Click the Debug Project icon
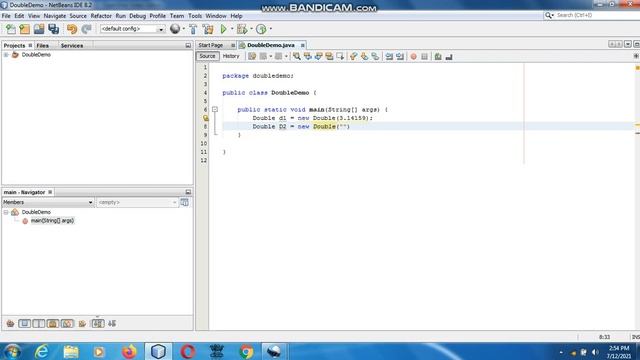This screenshot has height=360, width=640. pyautogui.click(x=242, y=29)
